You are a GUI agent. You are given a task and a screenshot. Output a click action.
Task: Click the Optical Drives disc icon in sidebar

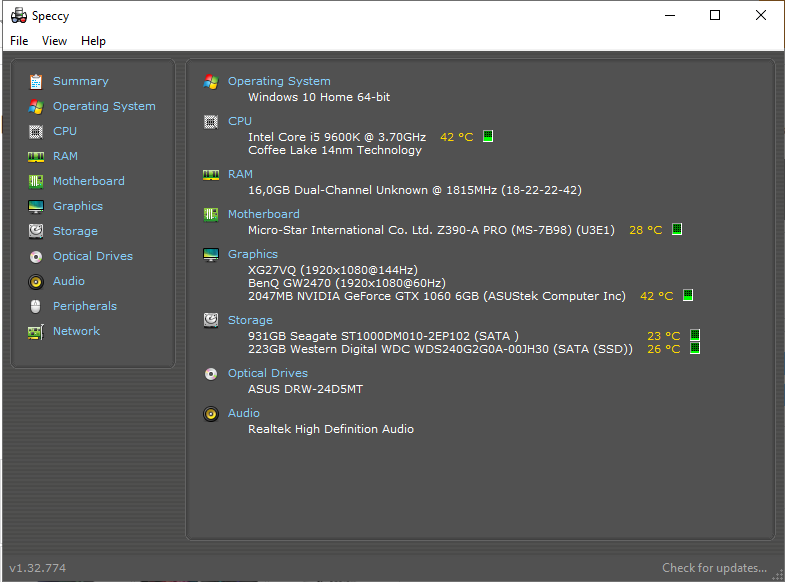pos(36,256)
